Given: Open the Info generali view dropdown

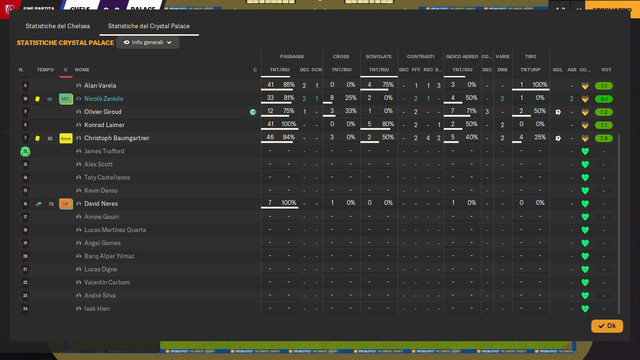Looking at the screenshot, I should pyautogui.click(x=148, y=42).
